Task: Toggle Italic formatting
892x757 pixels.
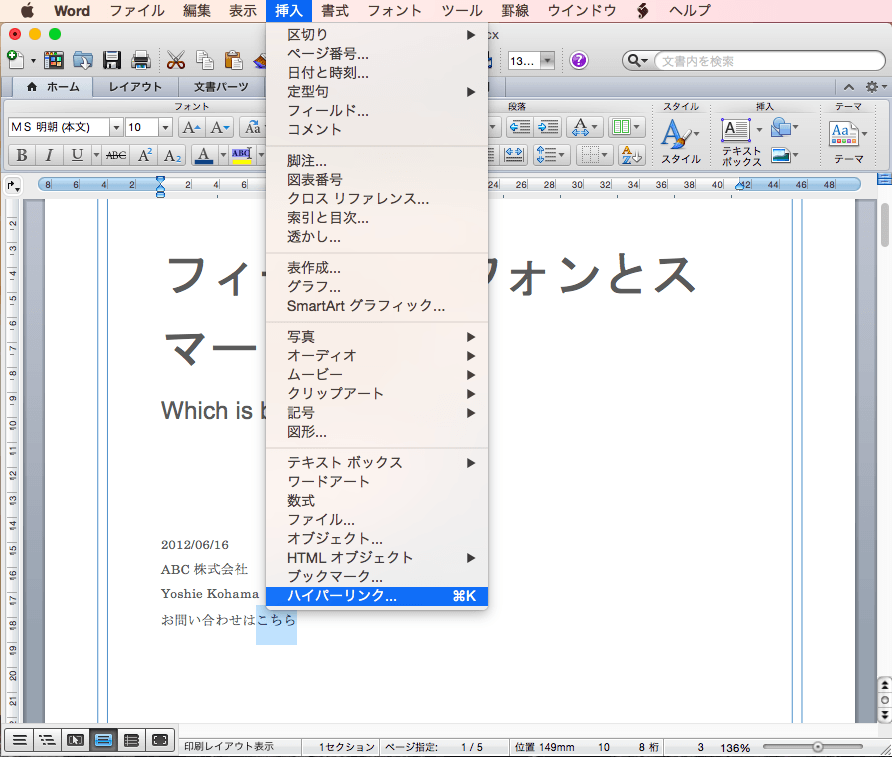Action: point(49,155)
